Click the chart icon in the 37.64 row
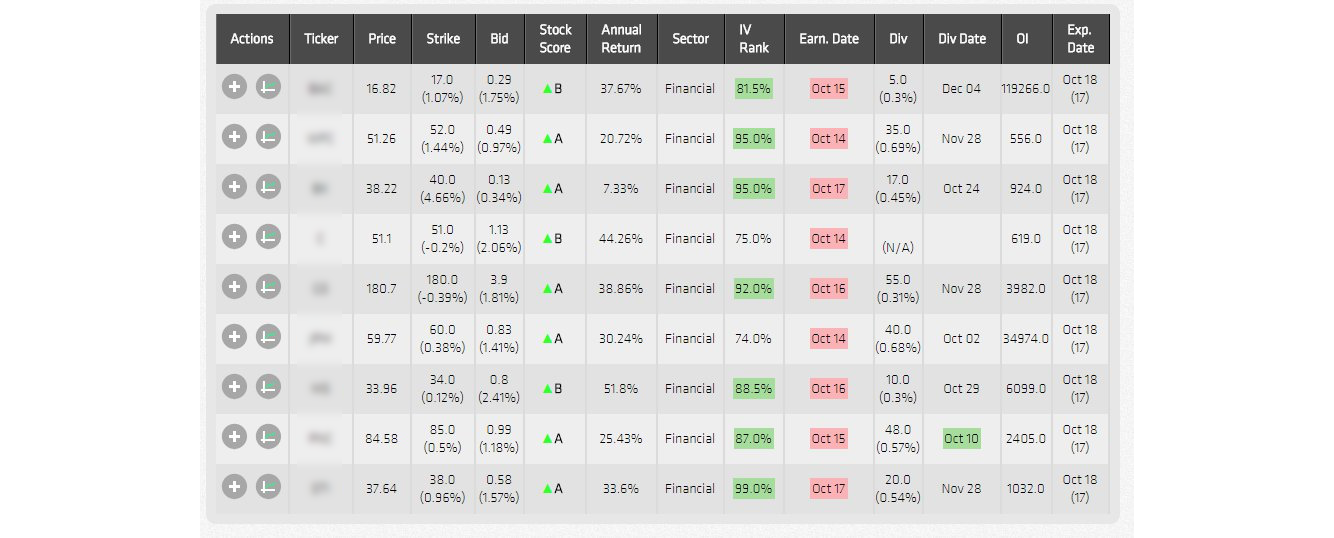1334x538 pixels. [x=268, y=488]
